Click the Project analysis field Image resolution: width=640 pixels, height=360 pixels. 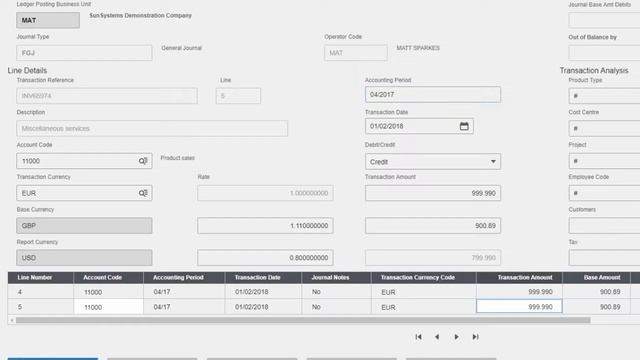(604, 161)
